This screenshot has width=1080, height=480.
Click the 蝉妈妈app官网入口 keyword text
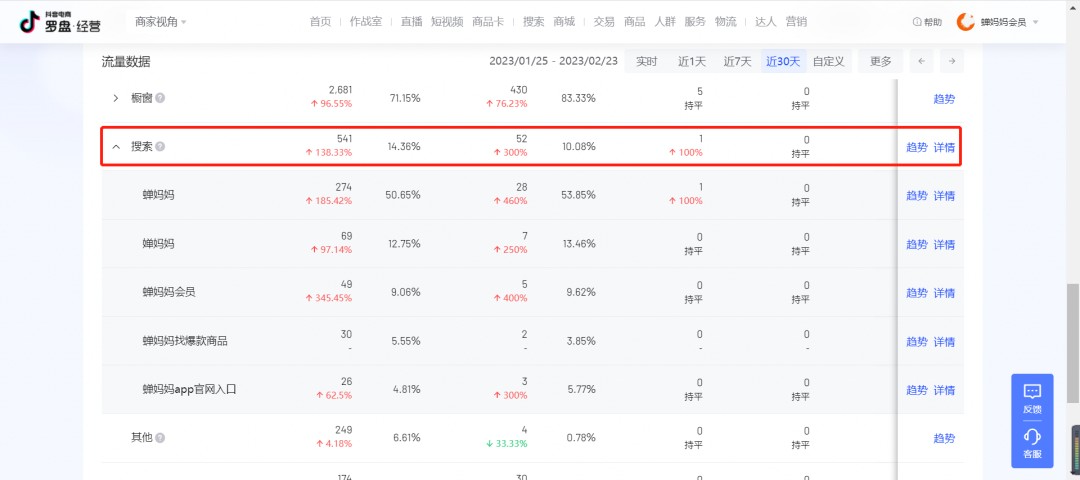189,389
